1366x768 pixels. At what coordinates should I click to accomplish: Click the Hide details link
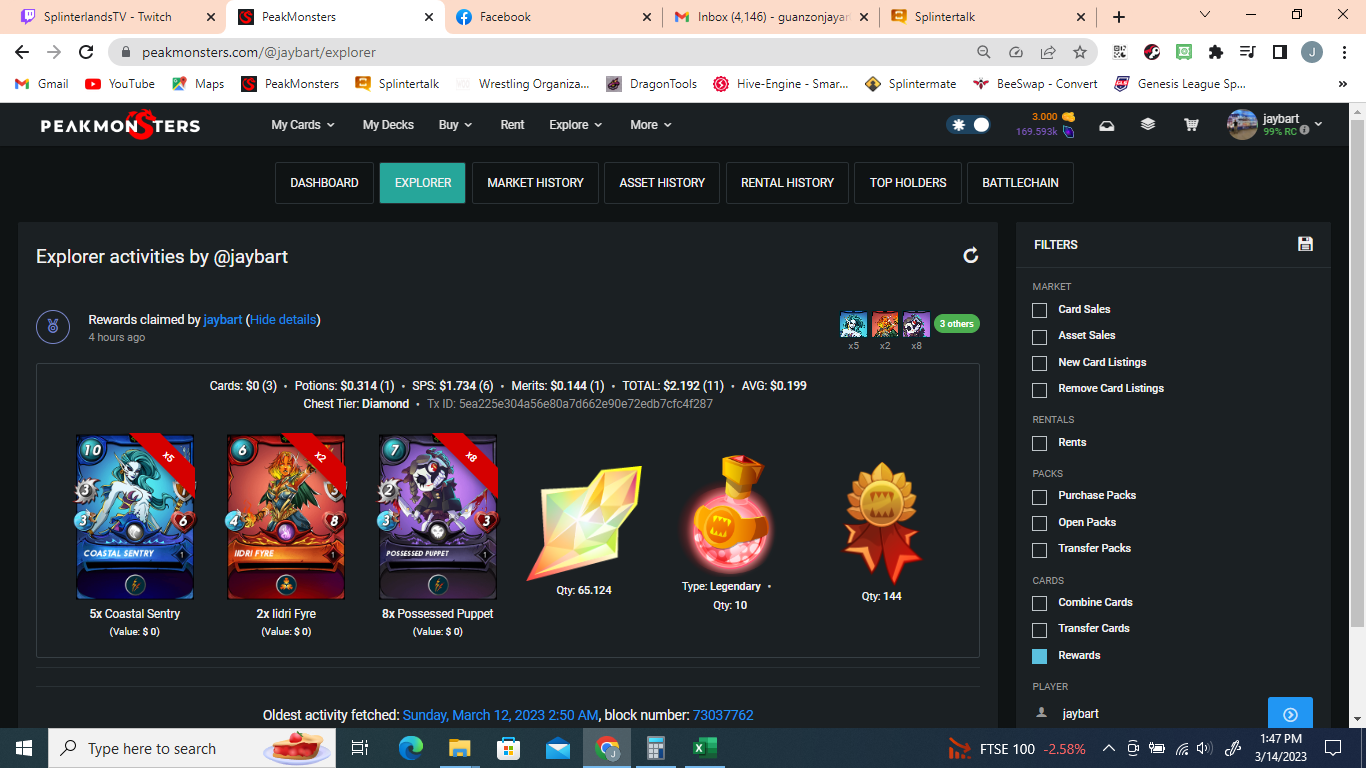pos(283,320)
